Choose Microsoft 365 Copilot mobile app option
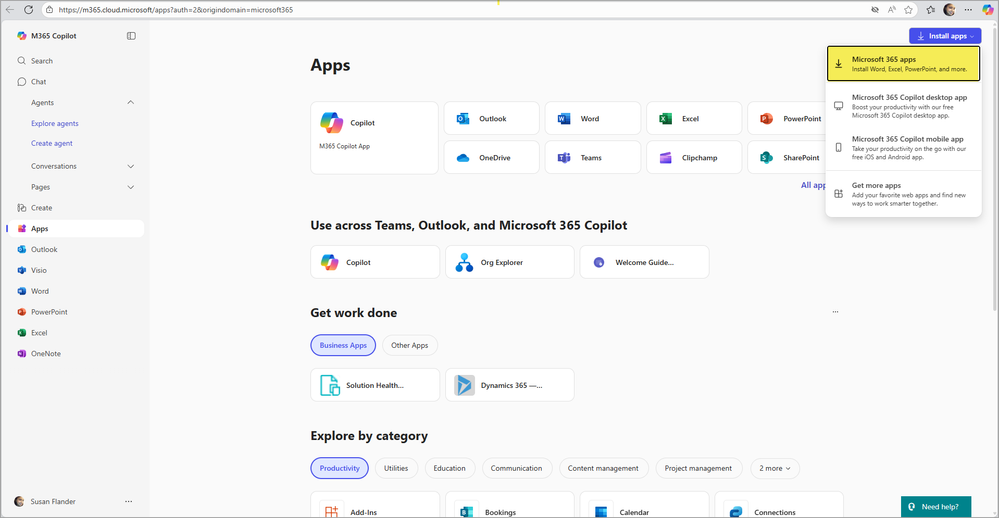Viewport: 999px width, 518px height. (903, 147)
